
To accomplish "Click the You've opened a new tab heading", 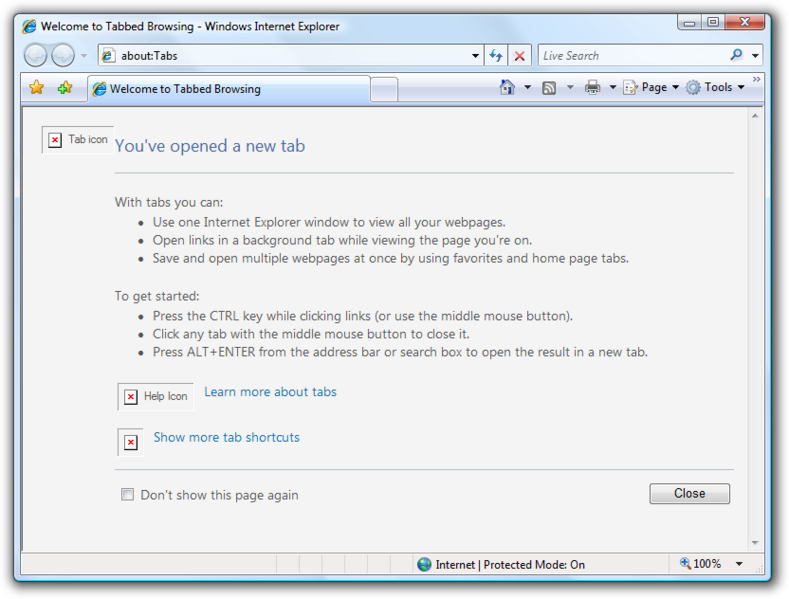I will 210,146.
